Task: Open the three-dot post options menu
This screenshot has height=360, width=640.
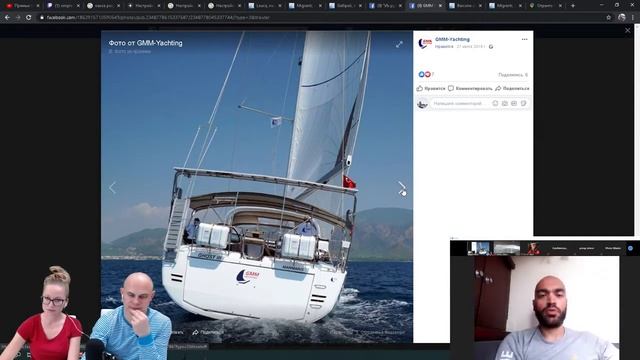Action: [x=524, y=39]
